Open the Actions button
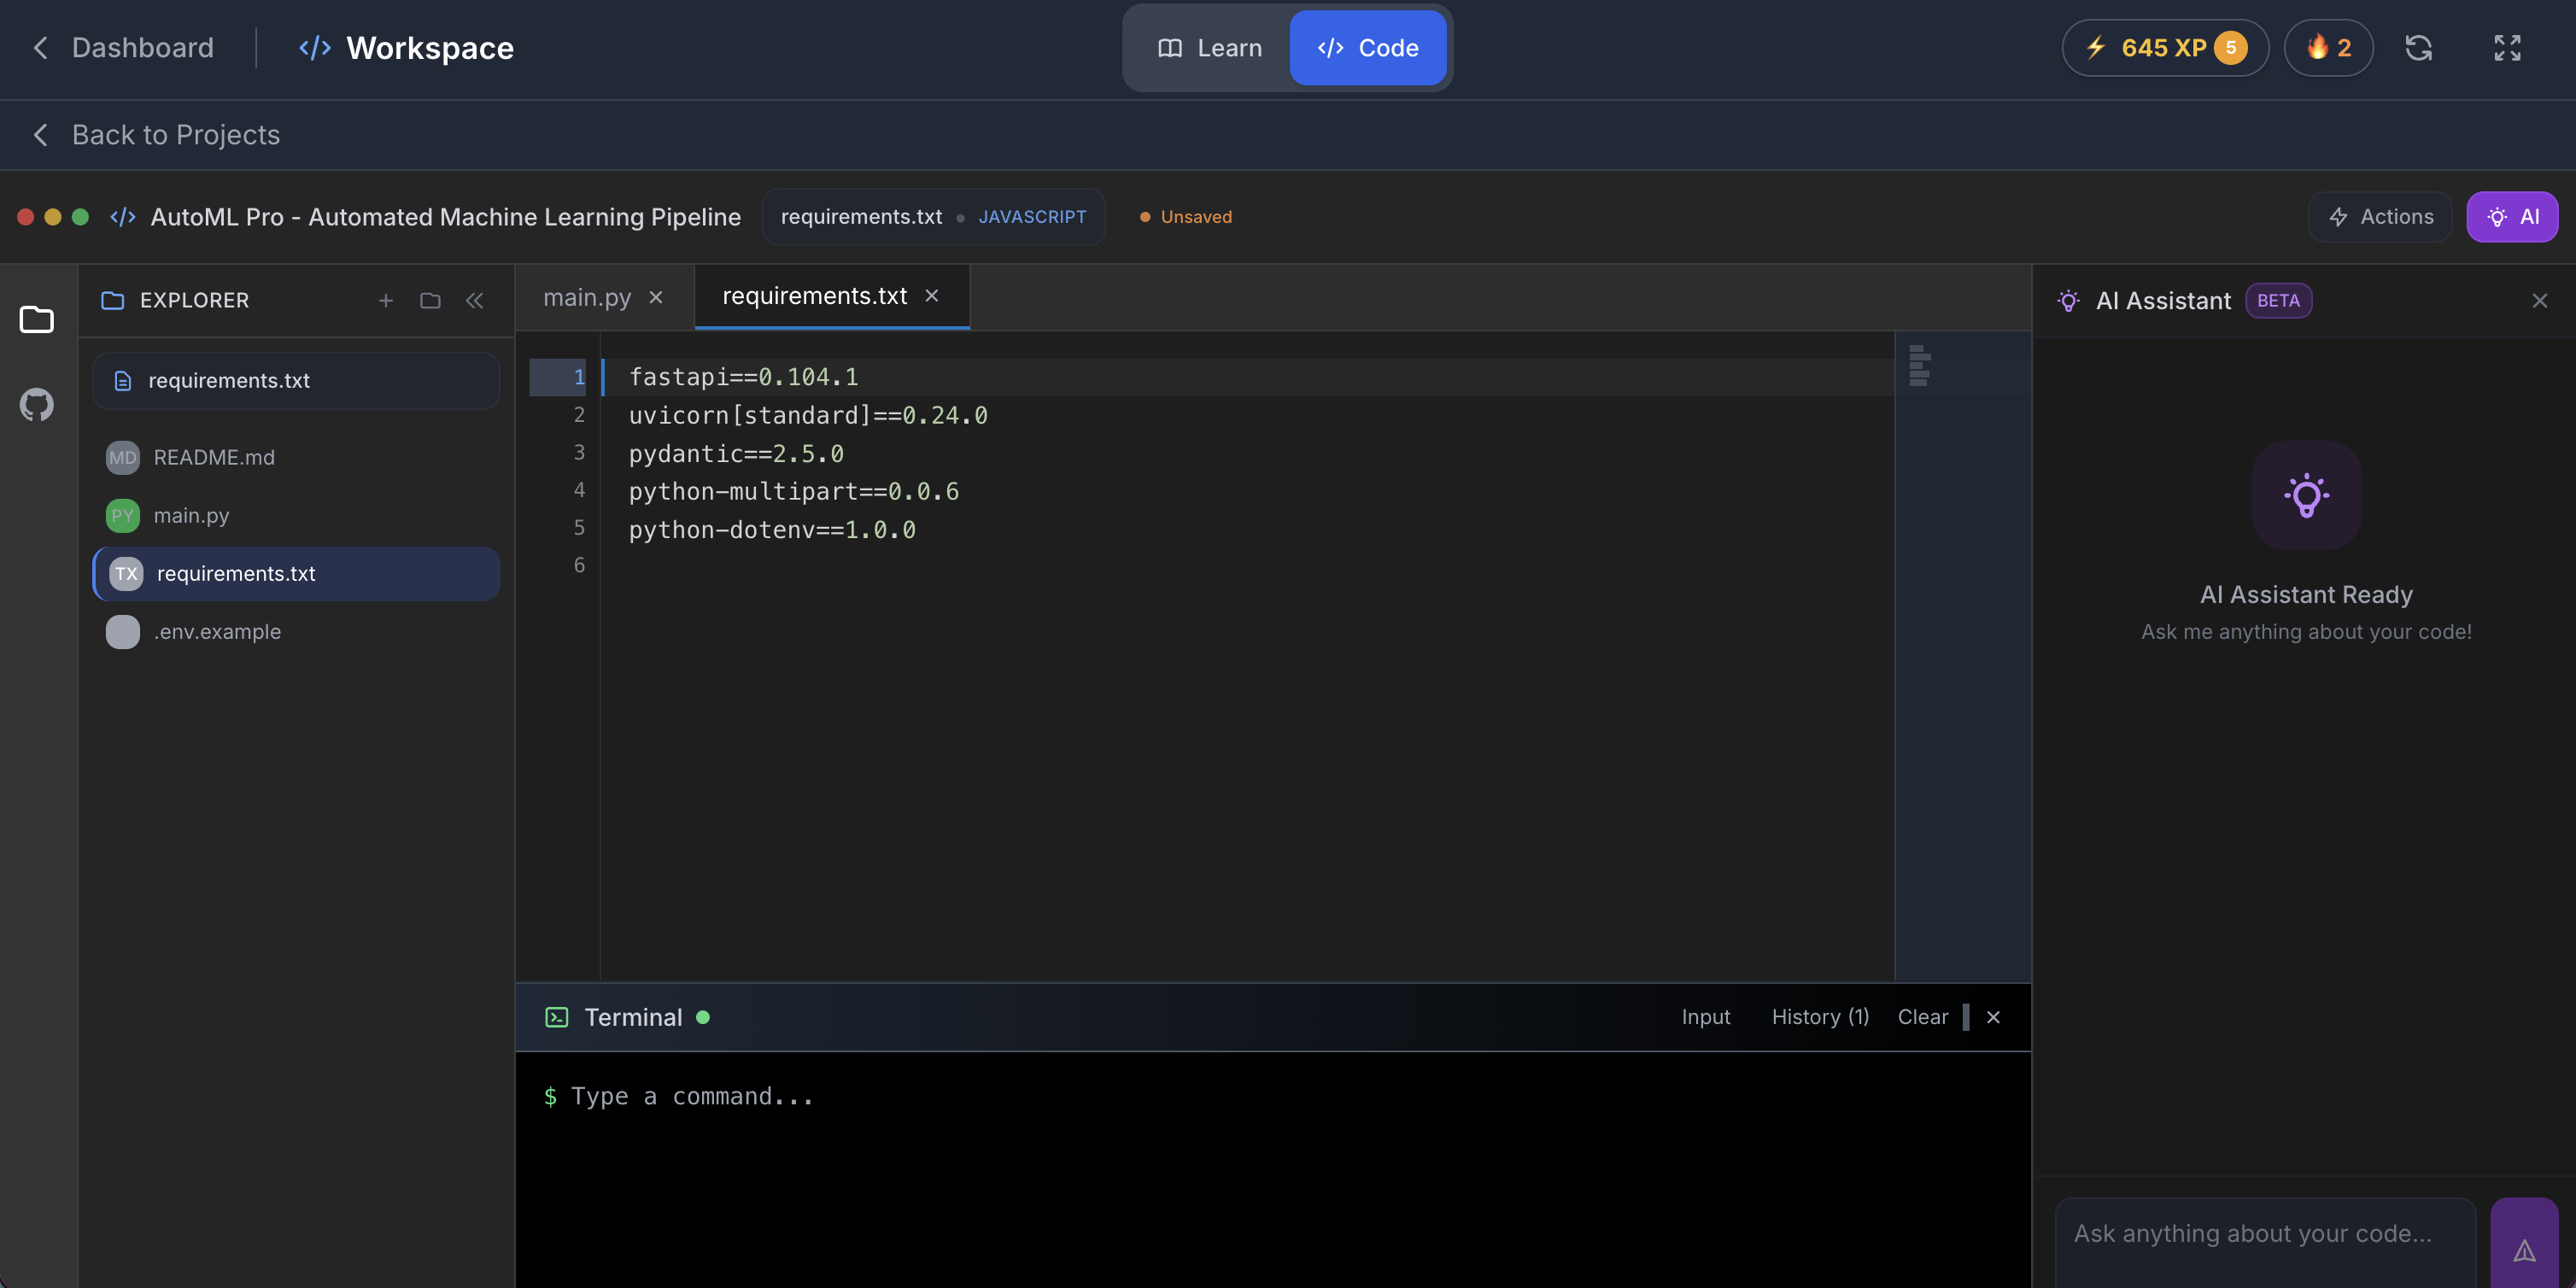Viewport: 2576px width, 1288px height. [2379, 216]
